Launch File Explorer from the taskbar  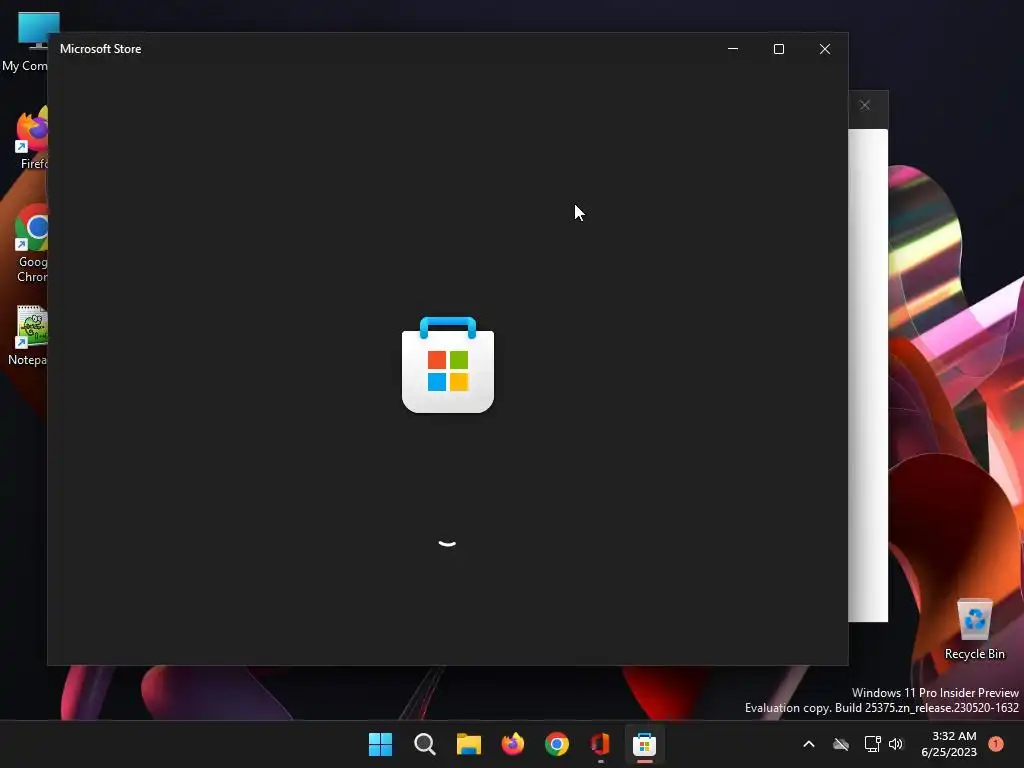(x=468, y=744)
